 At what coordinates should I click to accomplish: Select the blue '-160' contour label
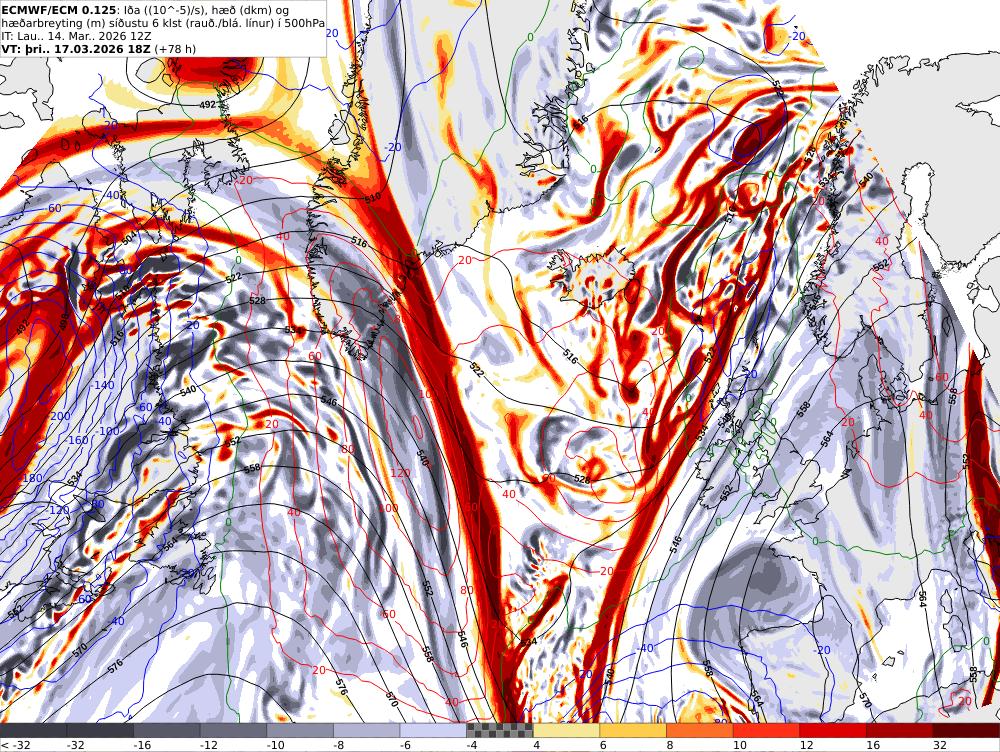77,440
